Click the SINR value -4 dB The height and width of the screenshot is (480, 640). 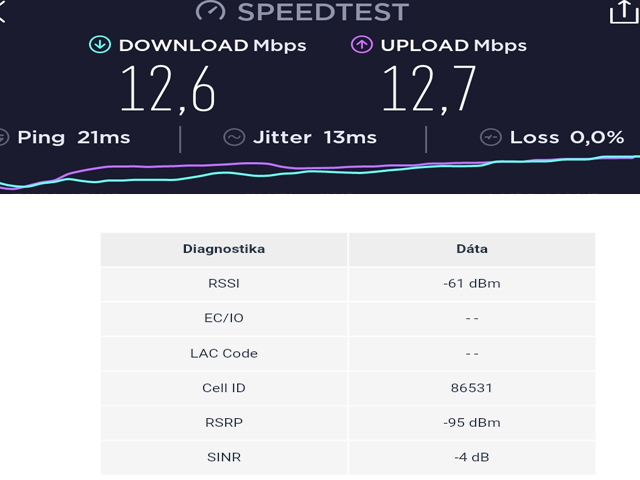pos(471,457)
